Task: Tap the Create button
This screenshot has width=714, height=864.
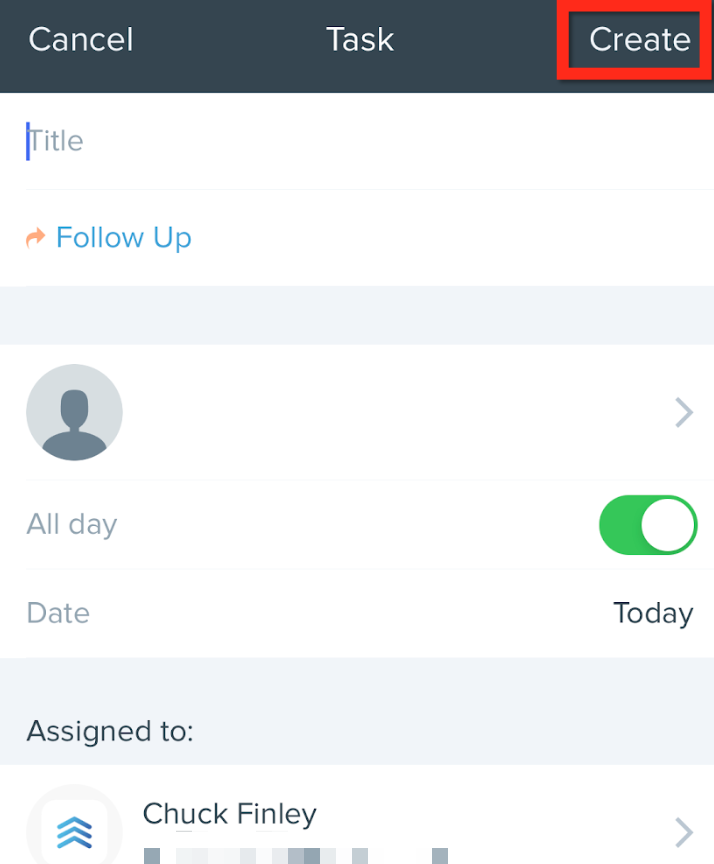Action: tap(639, 40)
